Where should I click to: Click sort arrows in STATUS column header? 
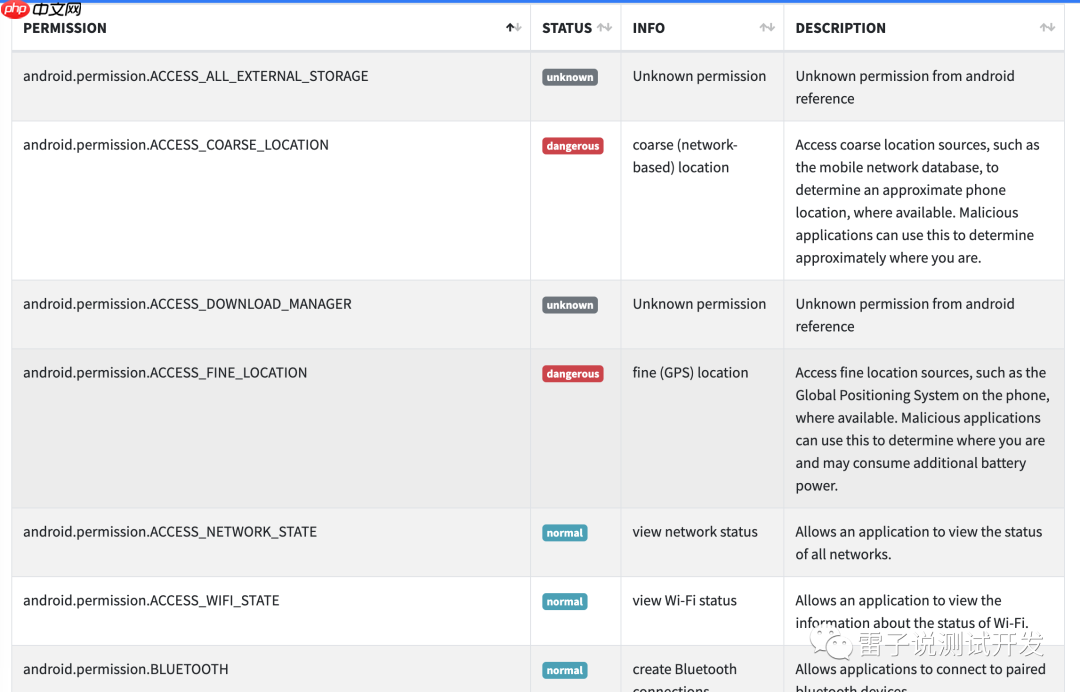(604, 28)
